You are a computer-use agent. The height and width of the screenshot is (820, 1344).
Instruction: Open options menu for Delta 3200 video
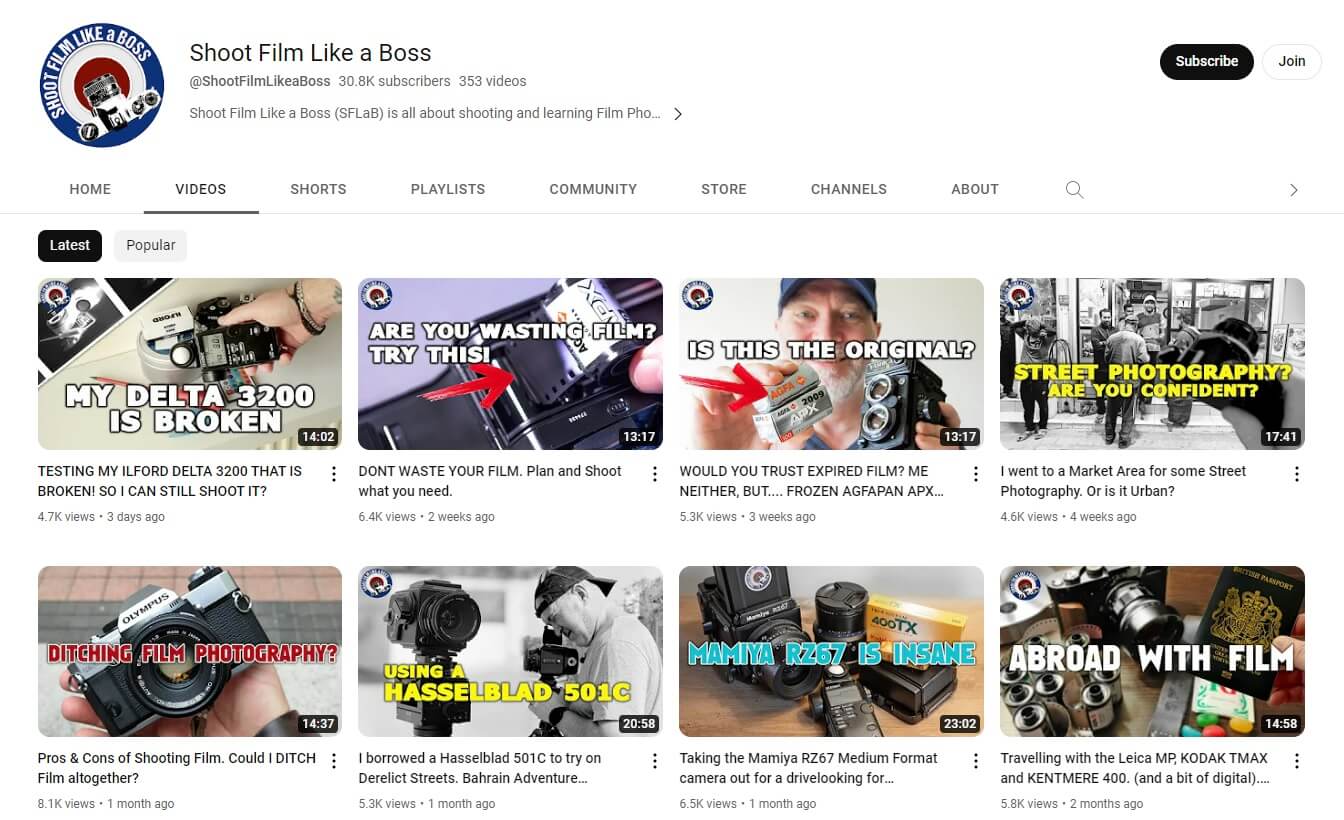334,474
